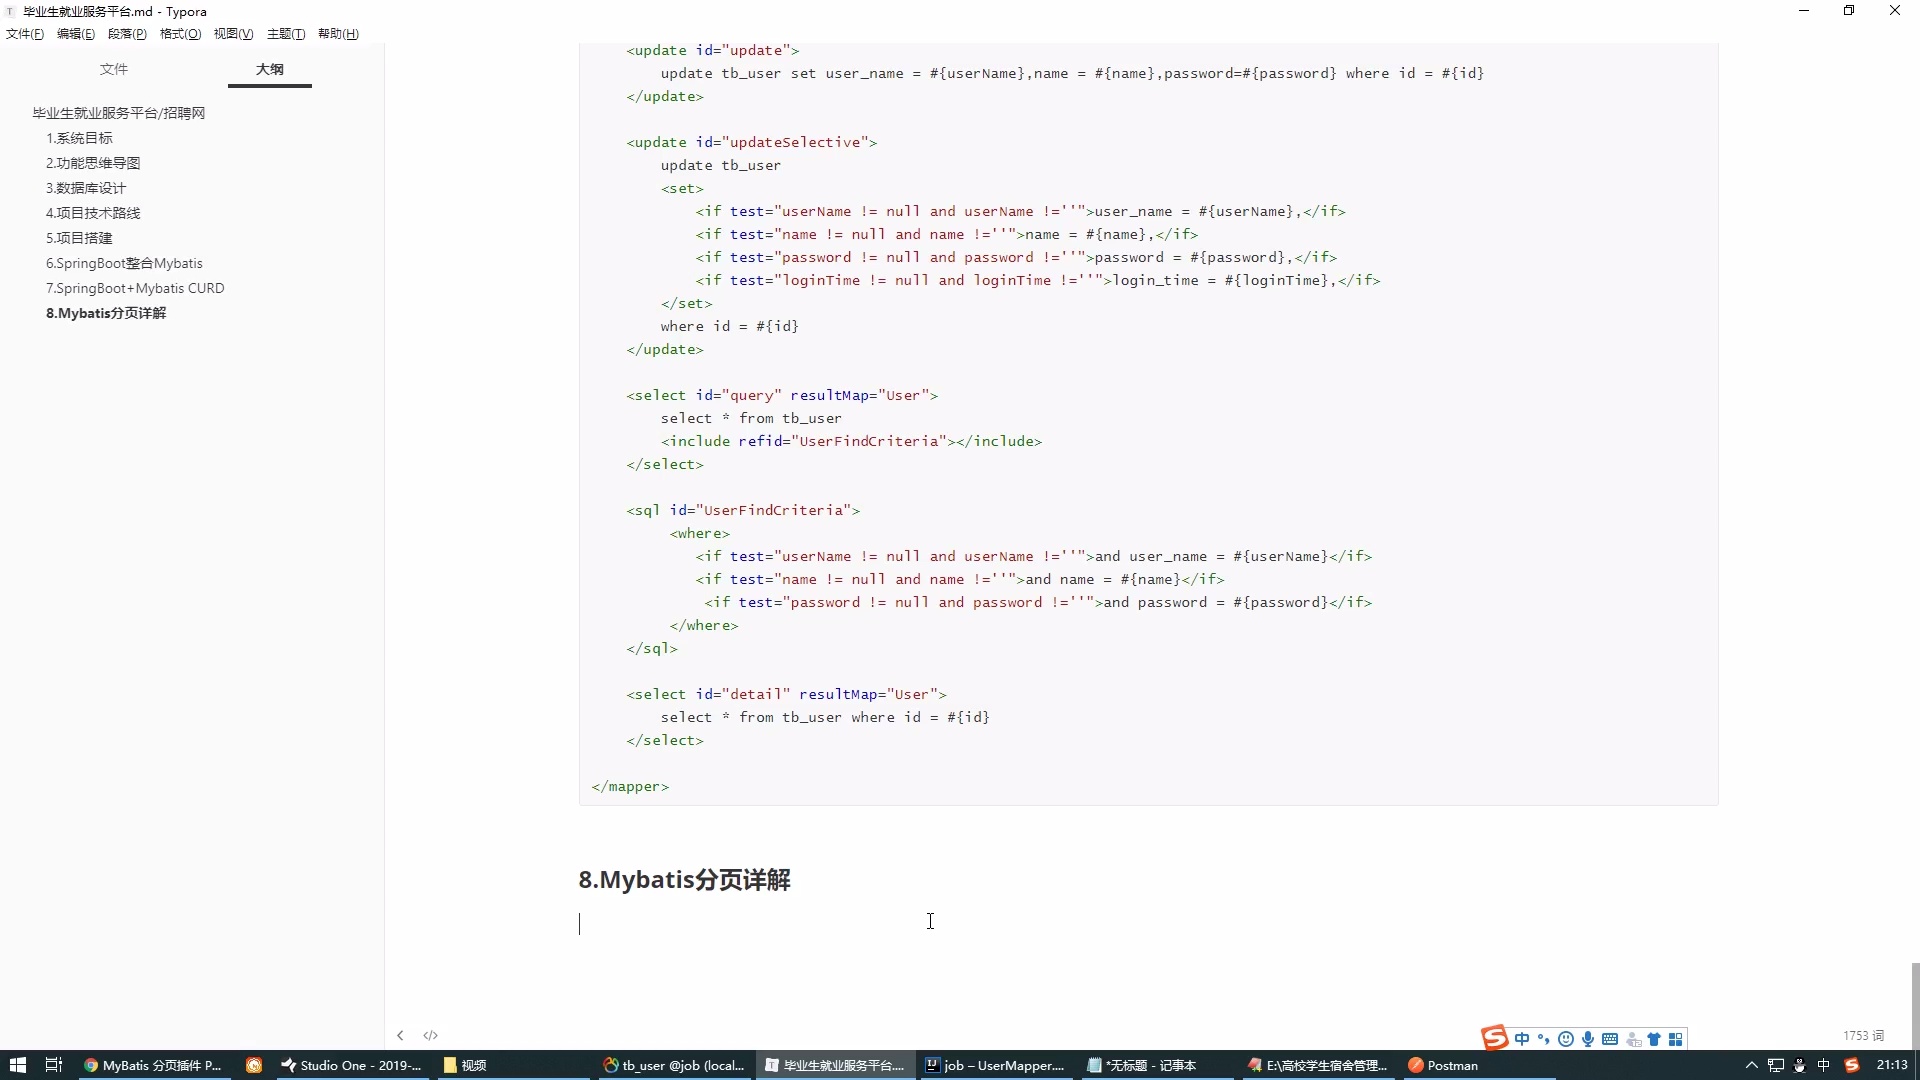Launch Studio One from the taskbar
The height and width of the screenshot is (1080, 1920).
pos(350,1065)
